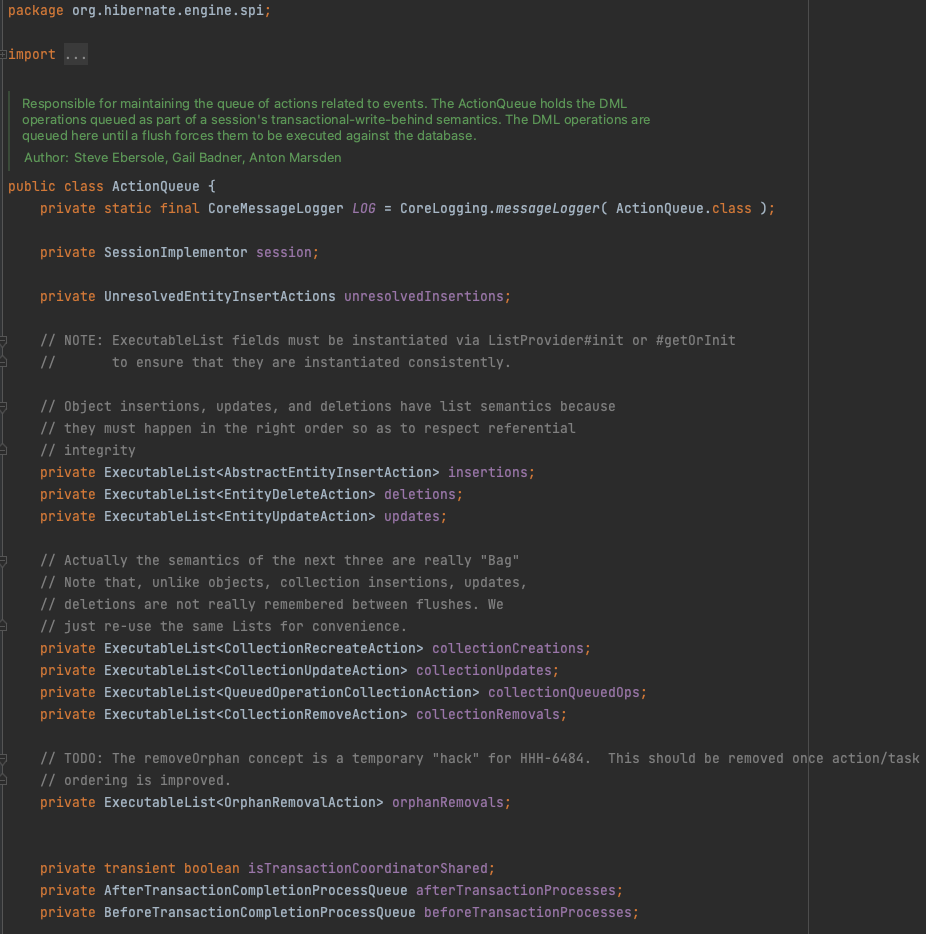Click the BeforeTransactionCompletionProcessQueue type
The height and width of the screenshot is (934, 926).
coord(260,913)
